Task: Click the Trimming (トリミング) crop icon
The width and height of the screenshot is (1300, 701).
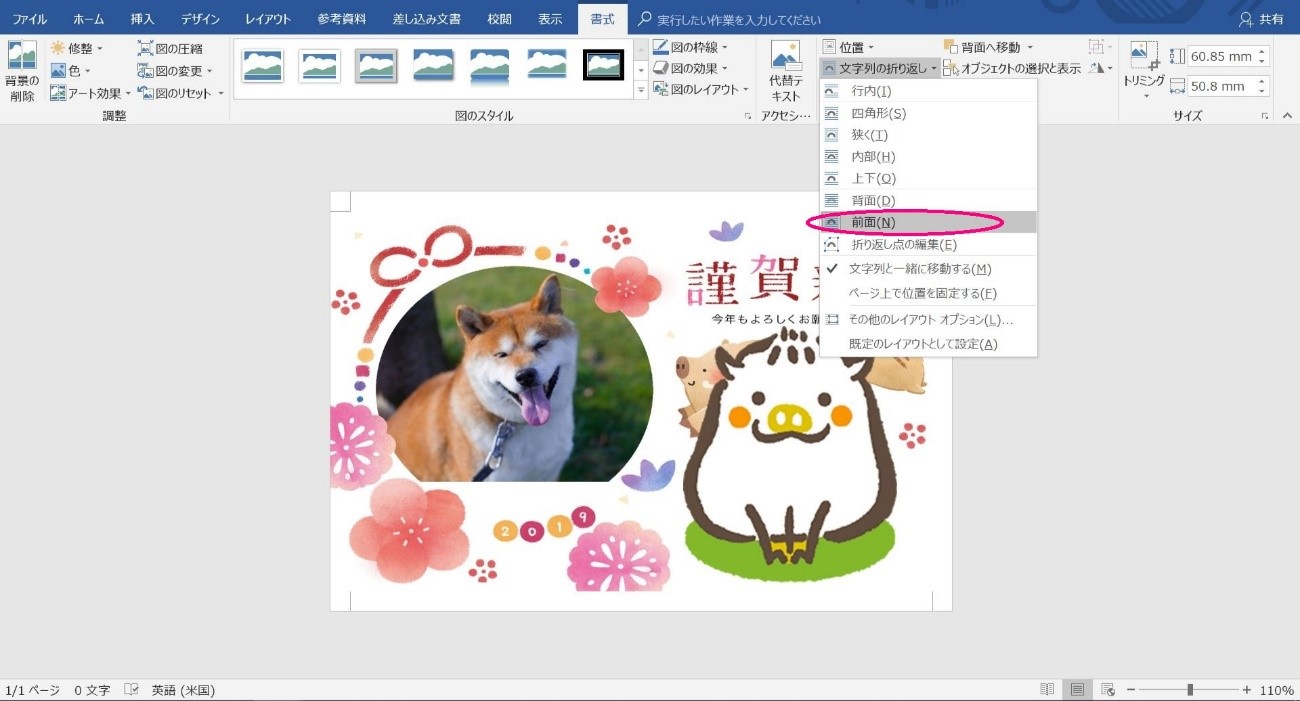Action: (1144, 56)
